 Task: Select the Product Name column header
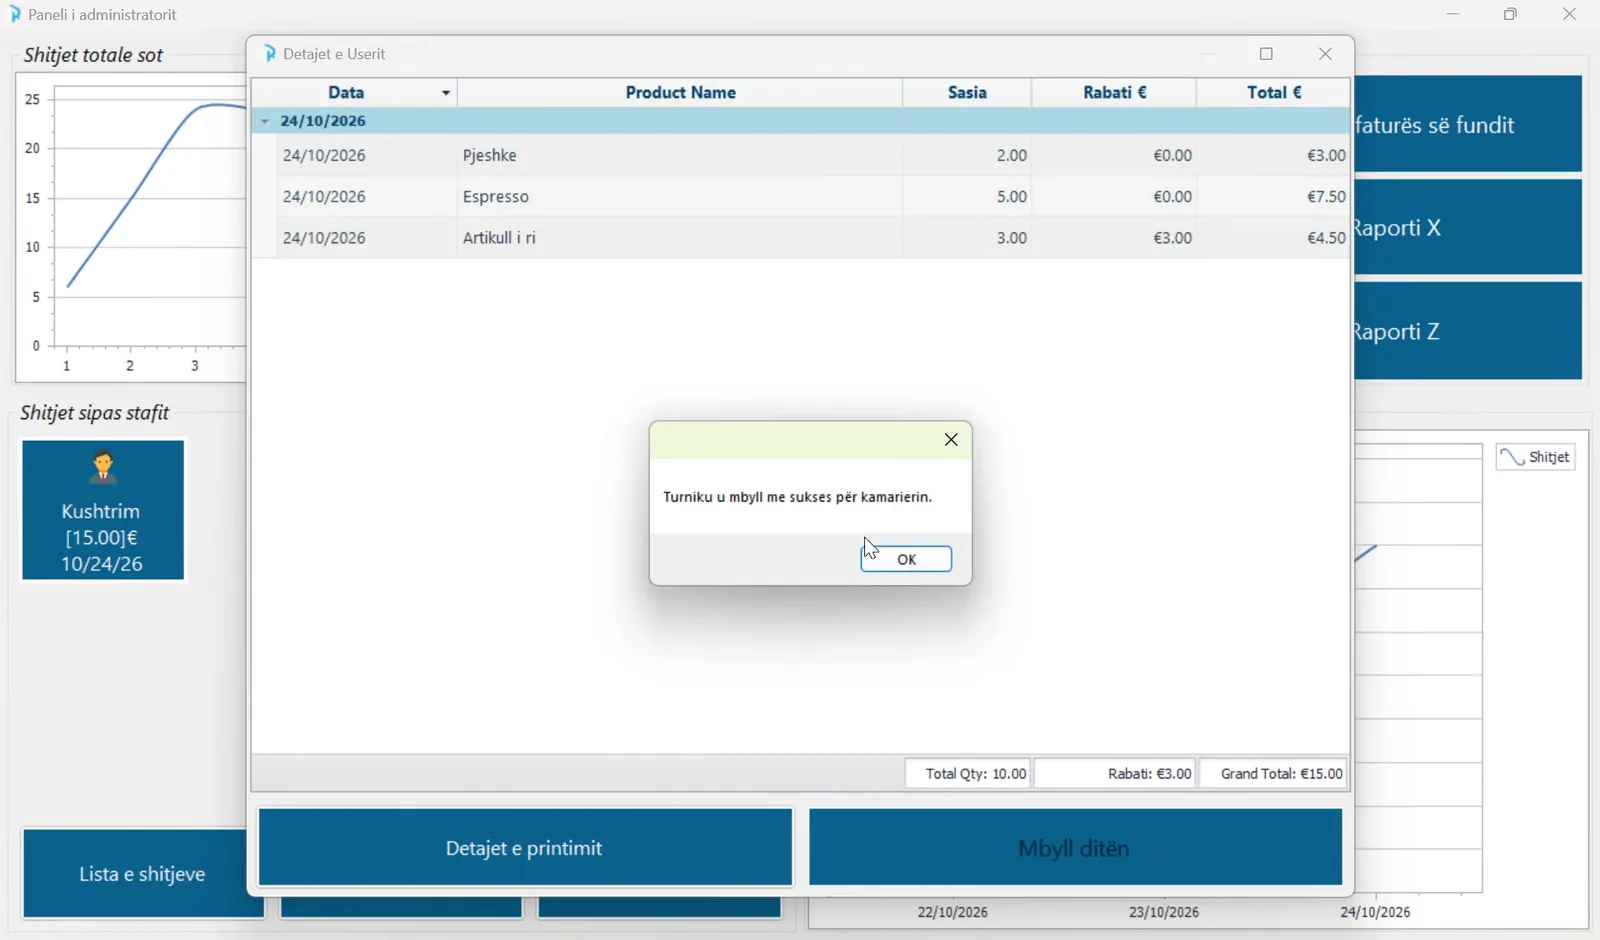tap(680, 92)
